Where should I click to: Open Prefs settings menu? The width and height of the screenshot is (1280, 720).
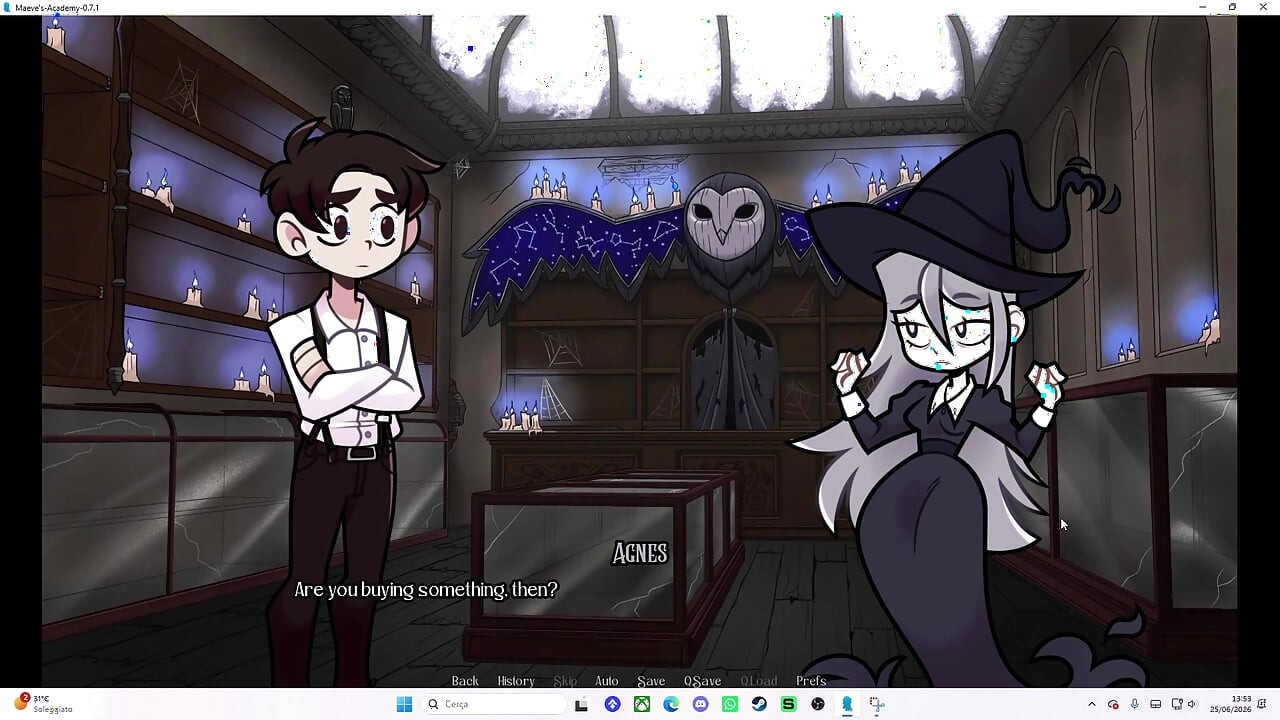[x=811, y=681]
